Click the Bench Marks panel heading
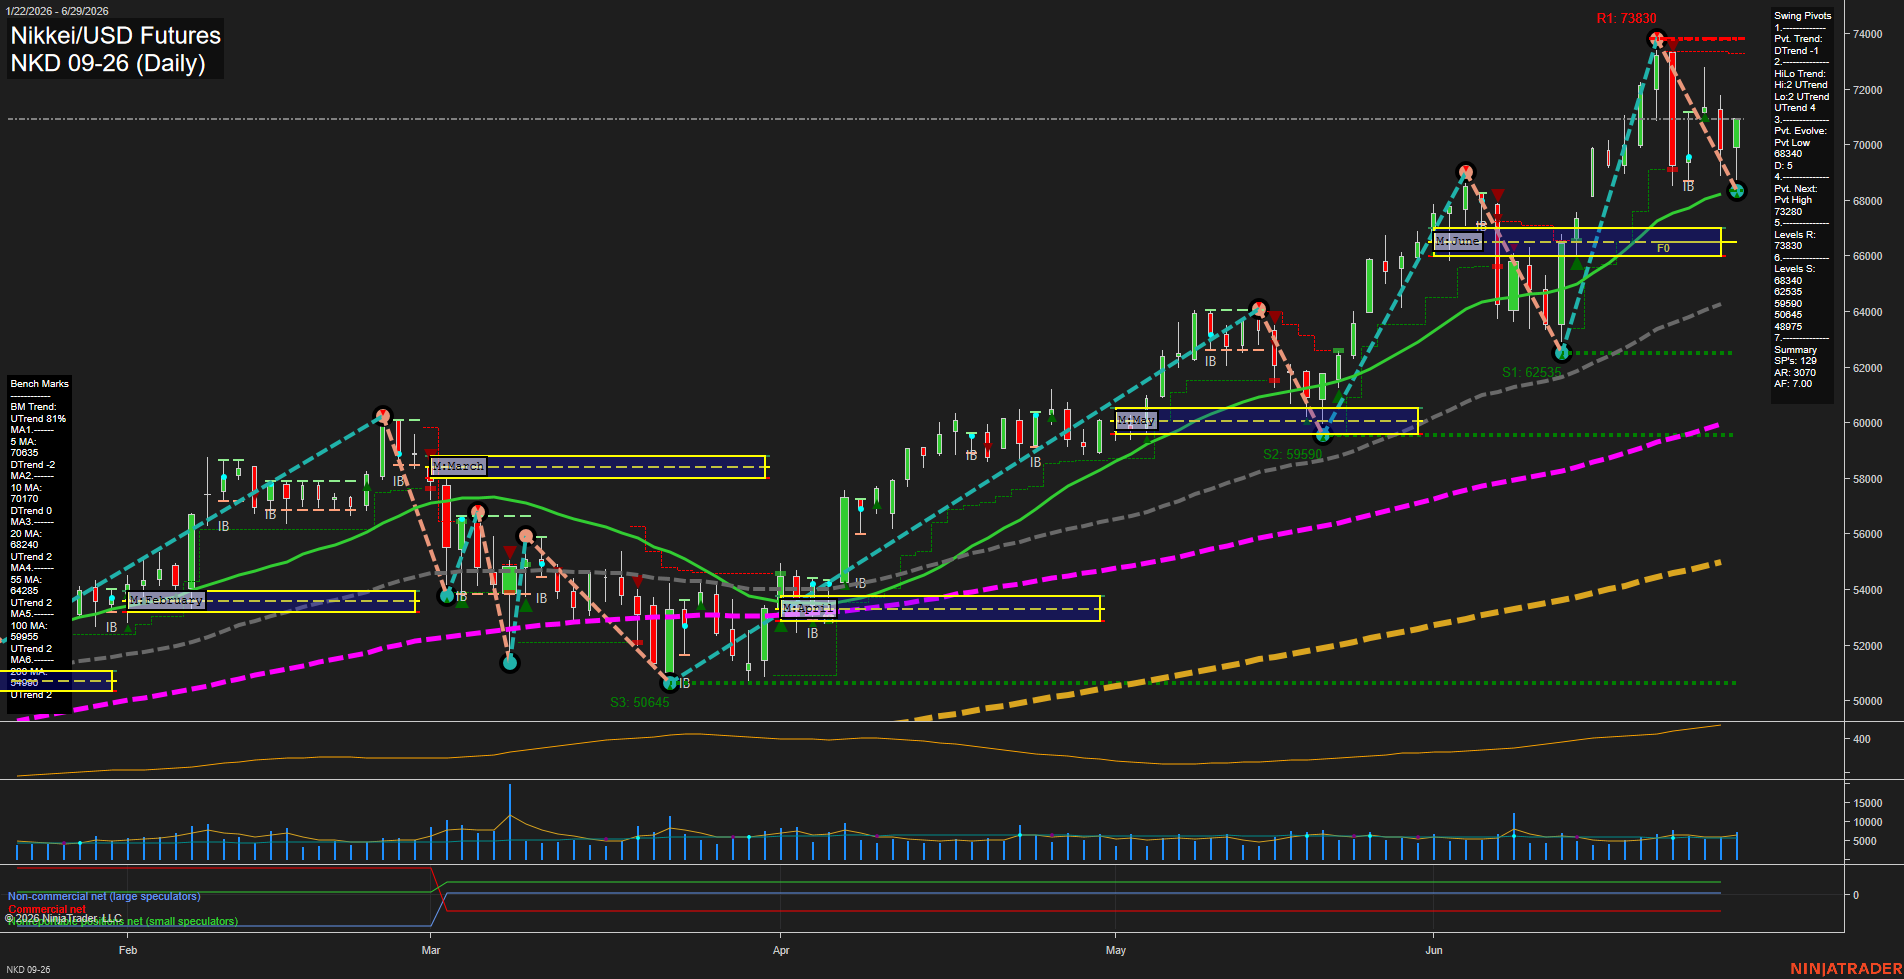 click(39, 384)
